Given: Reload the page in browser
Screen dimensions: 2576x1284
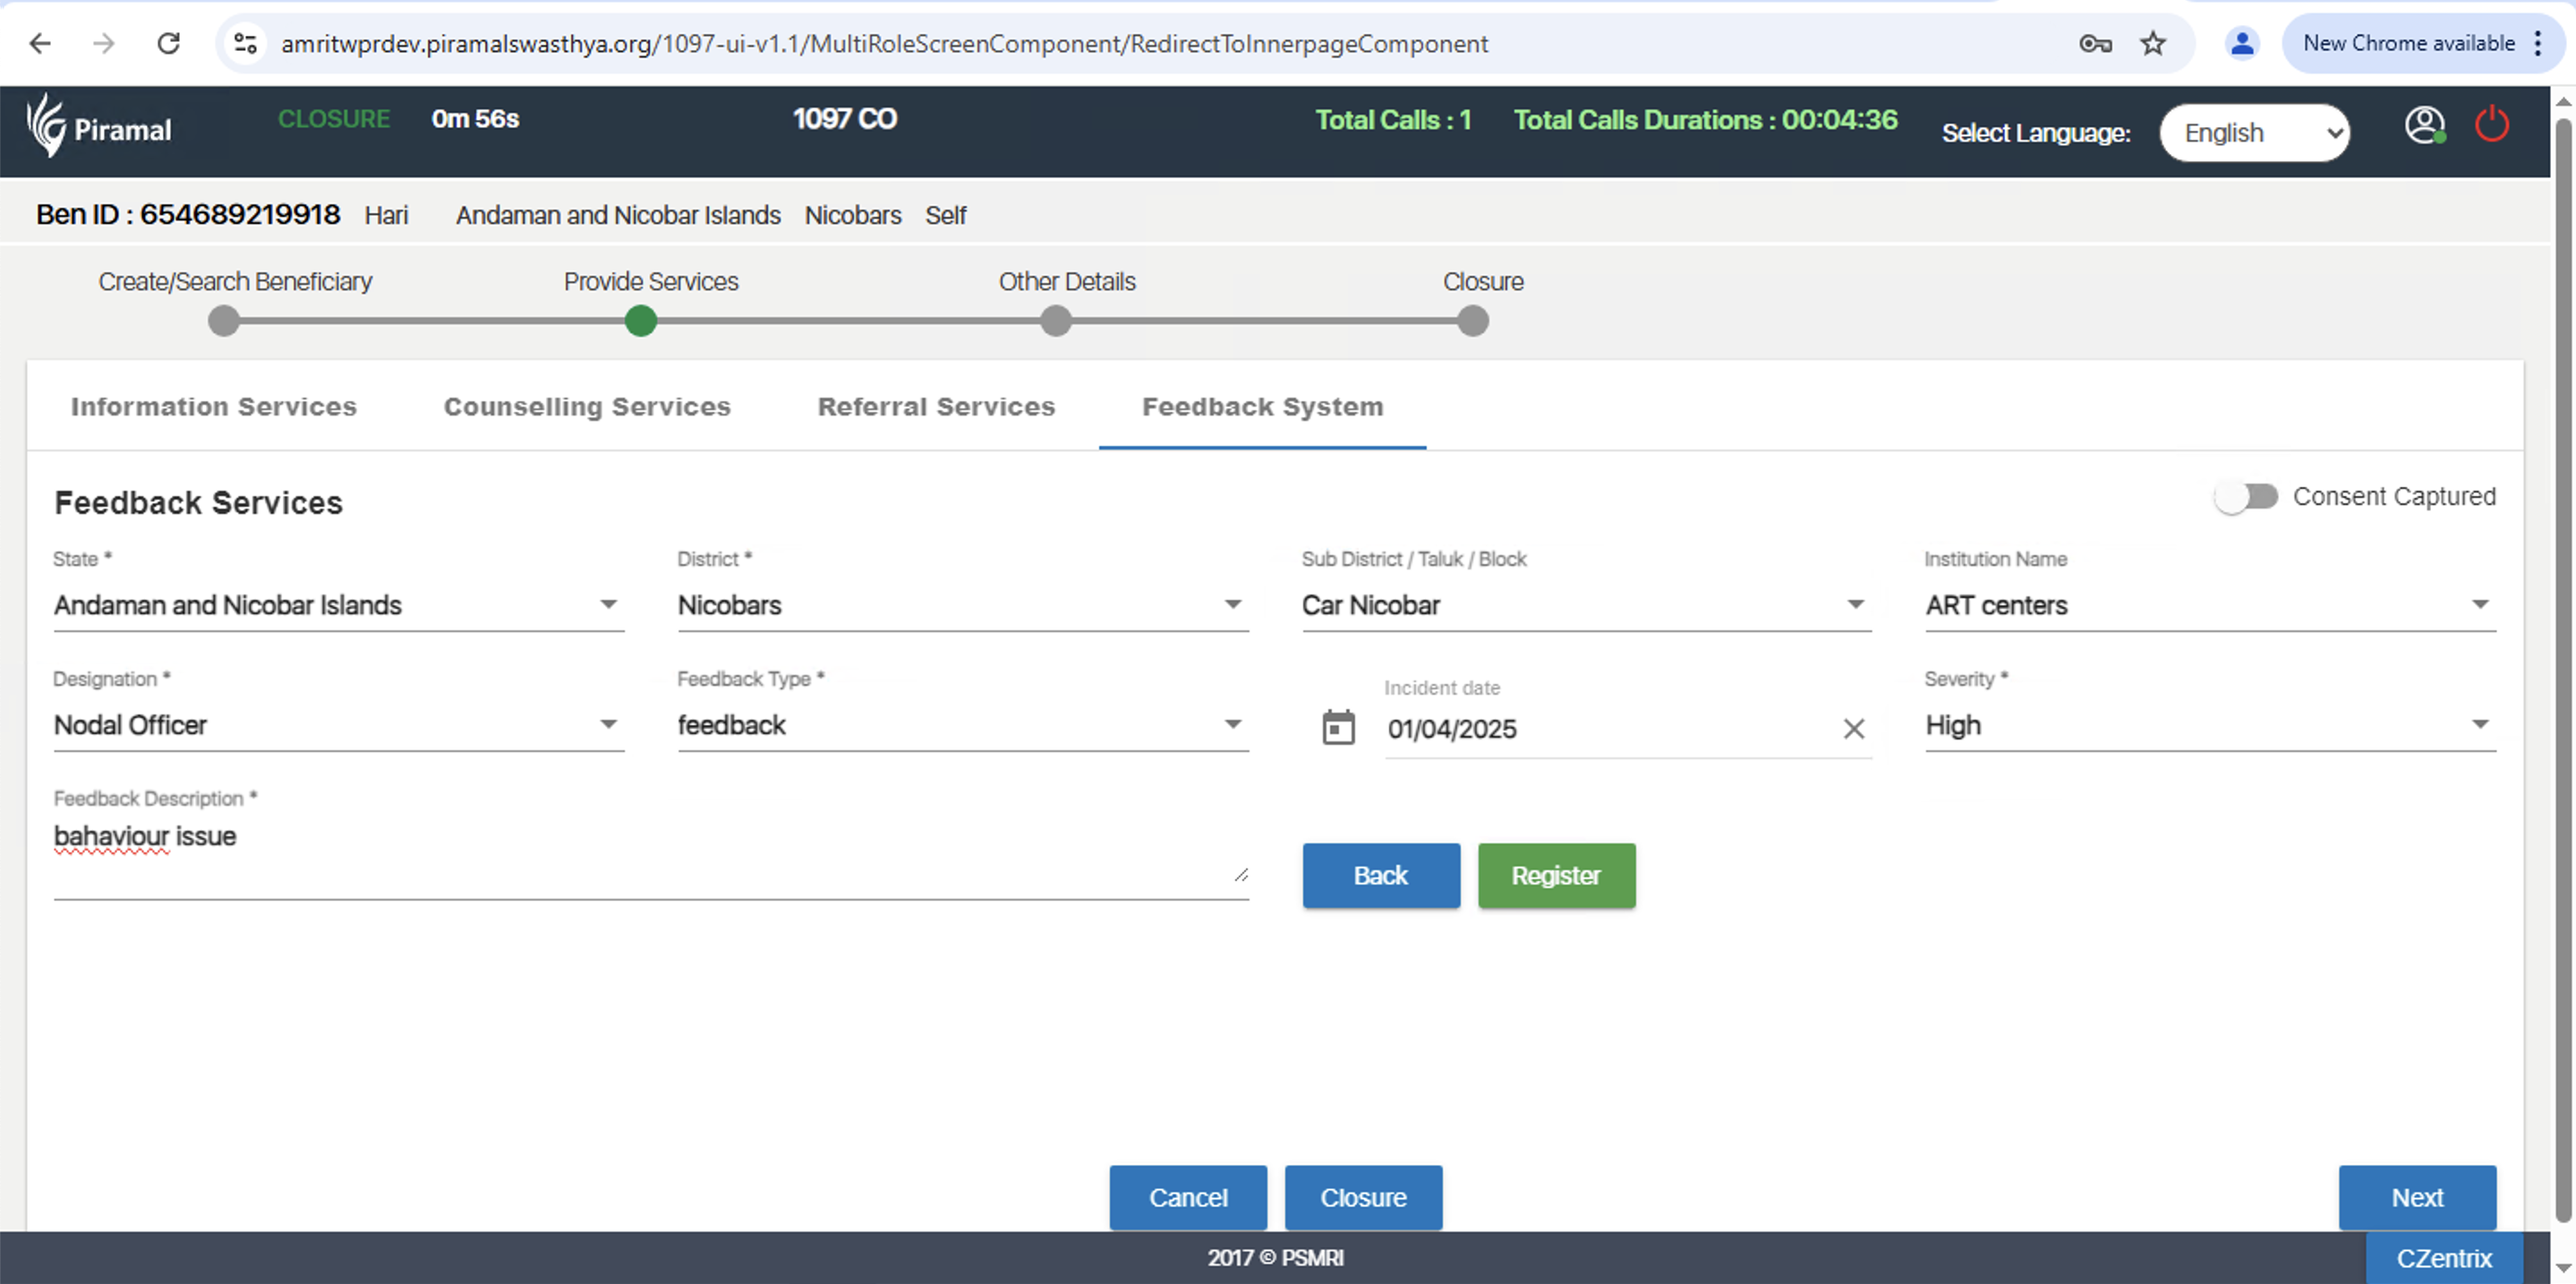Looking at the screenshot, I should 168,43.
